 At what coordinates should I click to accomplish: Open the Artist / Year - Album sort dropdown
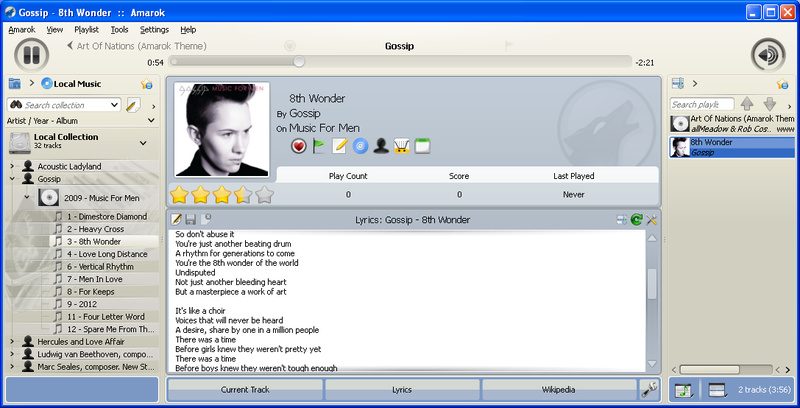[x=151, y=121]
